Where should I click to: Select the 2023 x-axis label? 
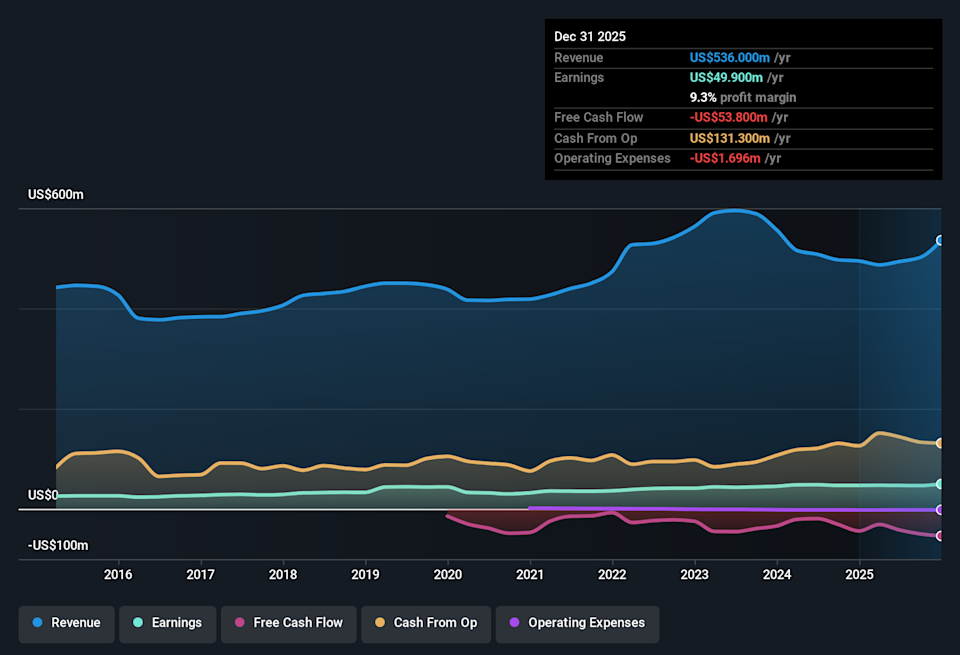[x=694, y=574]
